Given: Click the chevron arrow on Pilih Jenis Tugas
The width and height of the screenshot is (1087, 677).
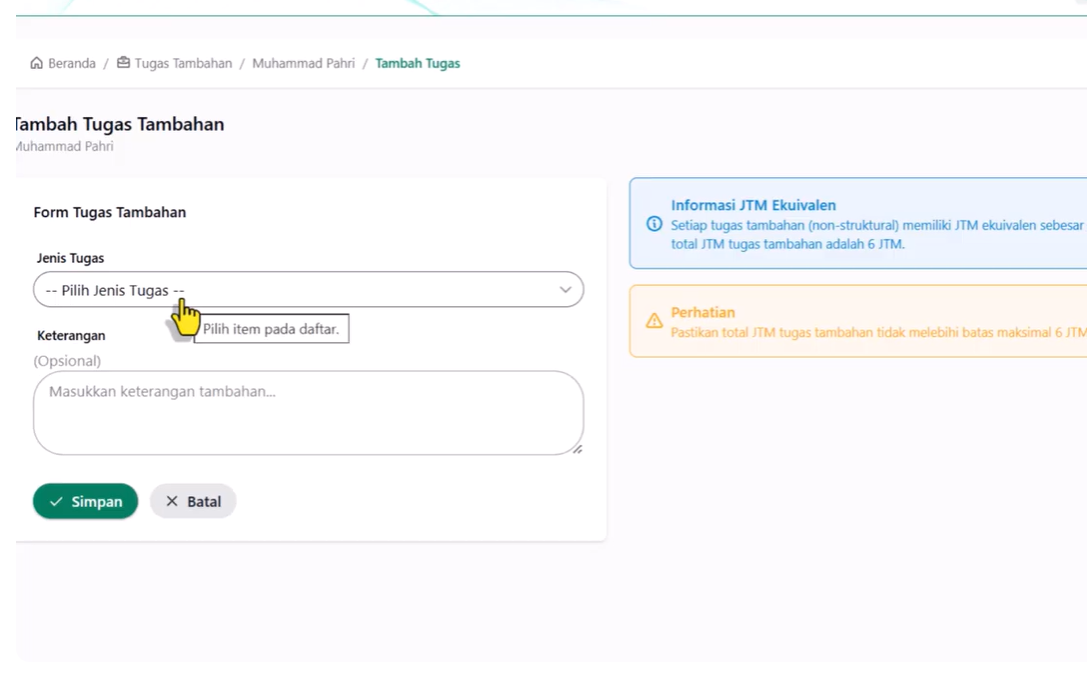Looking at the screenshot, I should pyautogui.click(x=565, y=290).
